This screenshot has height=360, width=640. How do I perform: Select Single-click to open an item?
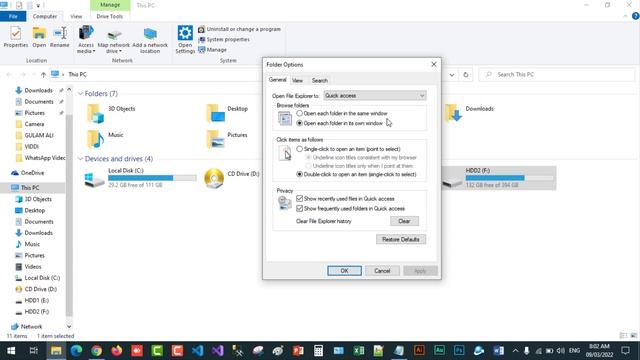pos(348,149)
